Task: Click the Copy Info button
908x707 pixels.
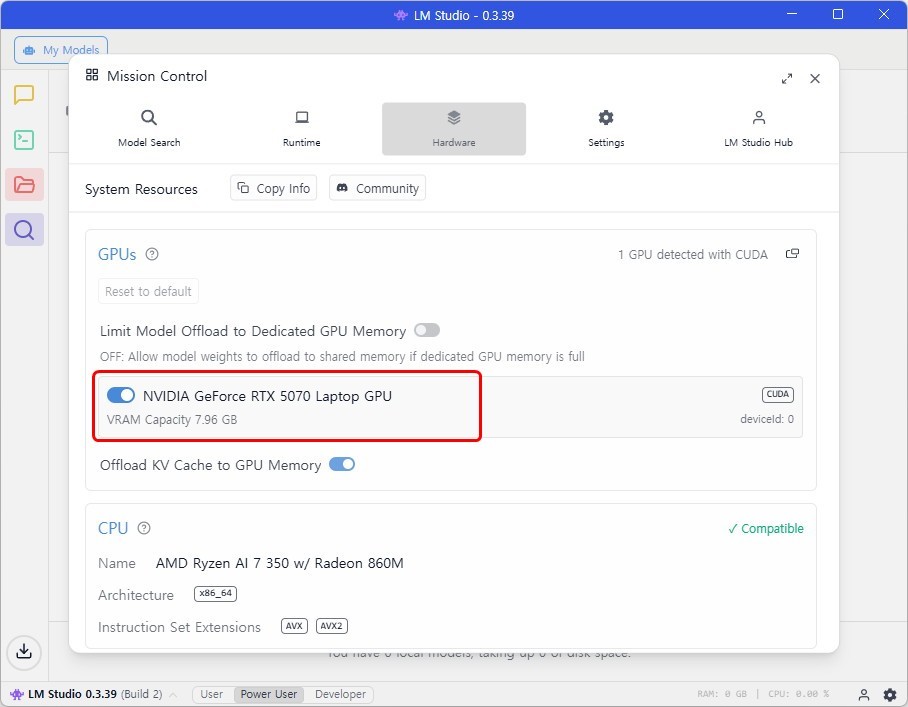Action: coord(273,188)
